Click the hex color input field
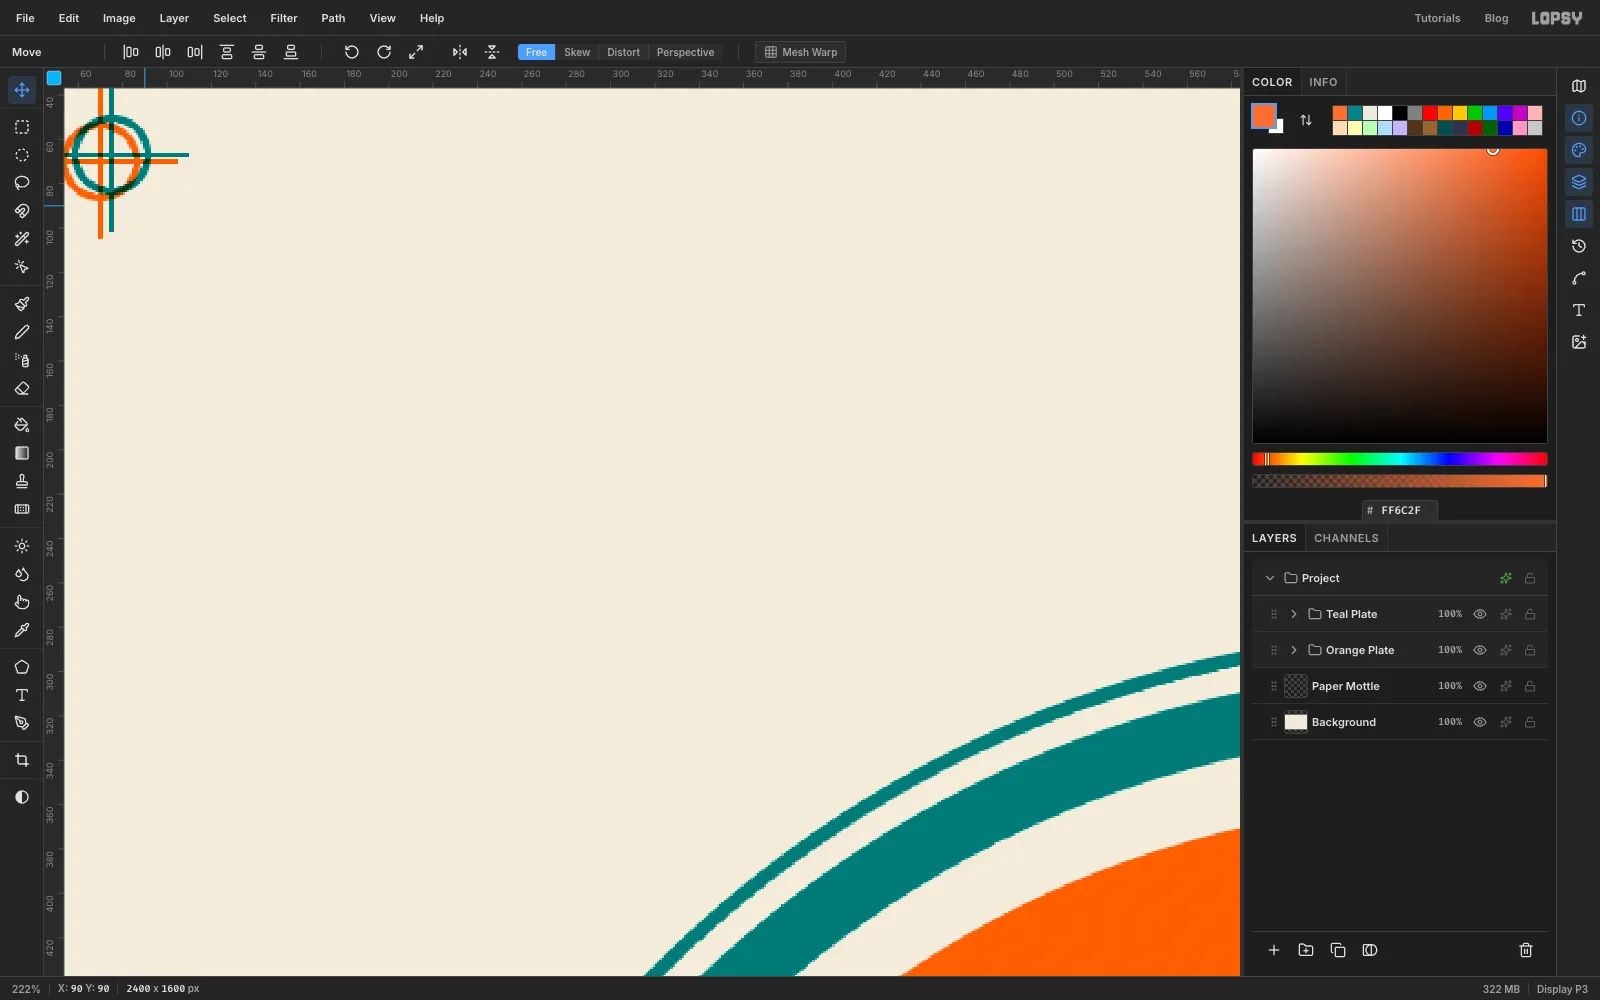This screenshot has width=1600, height=1000. pyautogui.click(x=1400, y=510)
